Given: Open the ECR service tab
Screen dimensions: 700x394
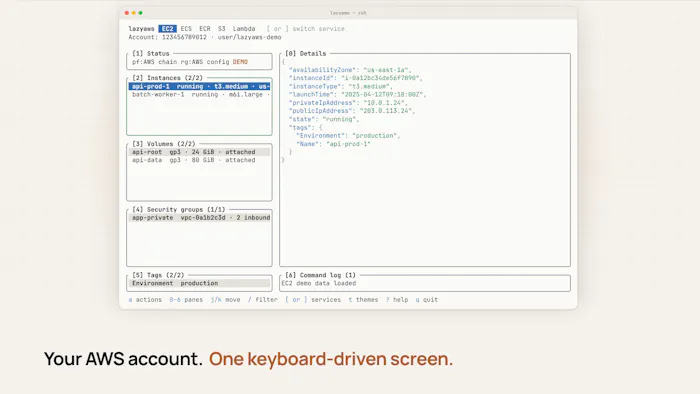Looking at the screenshot, I should coord(205,29).
